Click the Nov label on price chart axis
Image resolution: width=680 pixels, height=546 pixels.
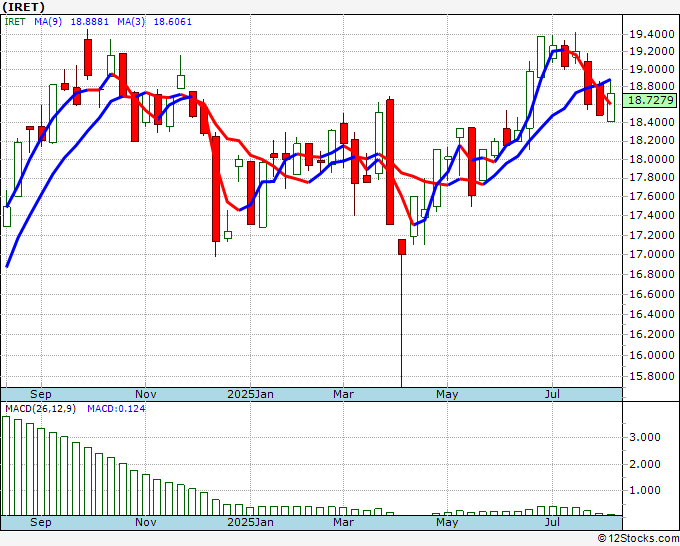145,394
